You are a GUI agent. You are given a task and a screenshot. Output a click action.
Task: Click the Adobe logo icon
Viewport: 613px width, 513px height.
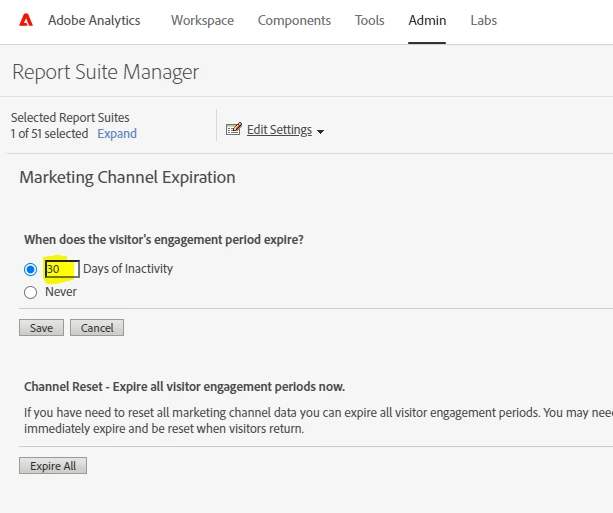click(x=26, y=20)
